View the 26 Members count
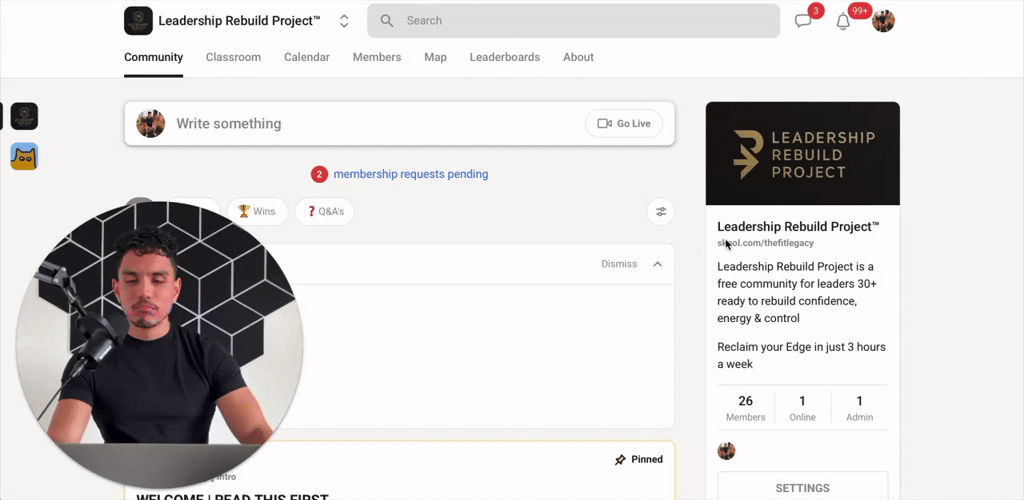The image size is (1024, 500). click(745, 409)
